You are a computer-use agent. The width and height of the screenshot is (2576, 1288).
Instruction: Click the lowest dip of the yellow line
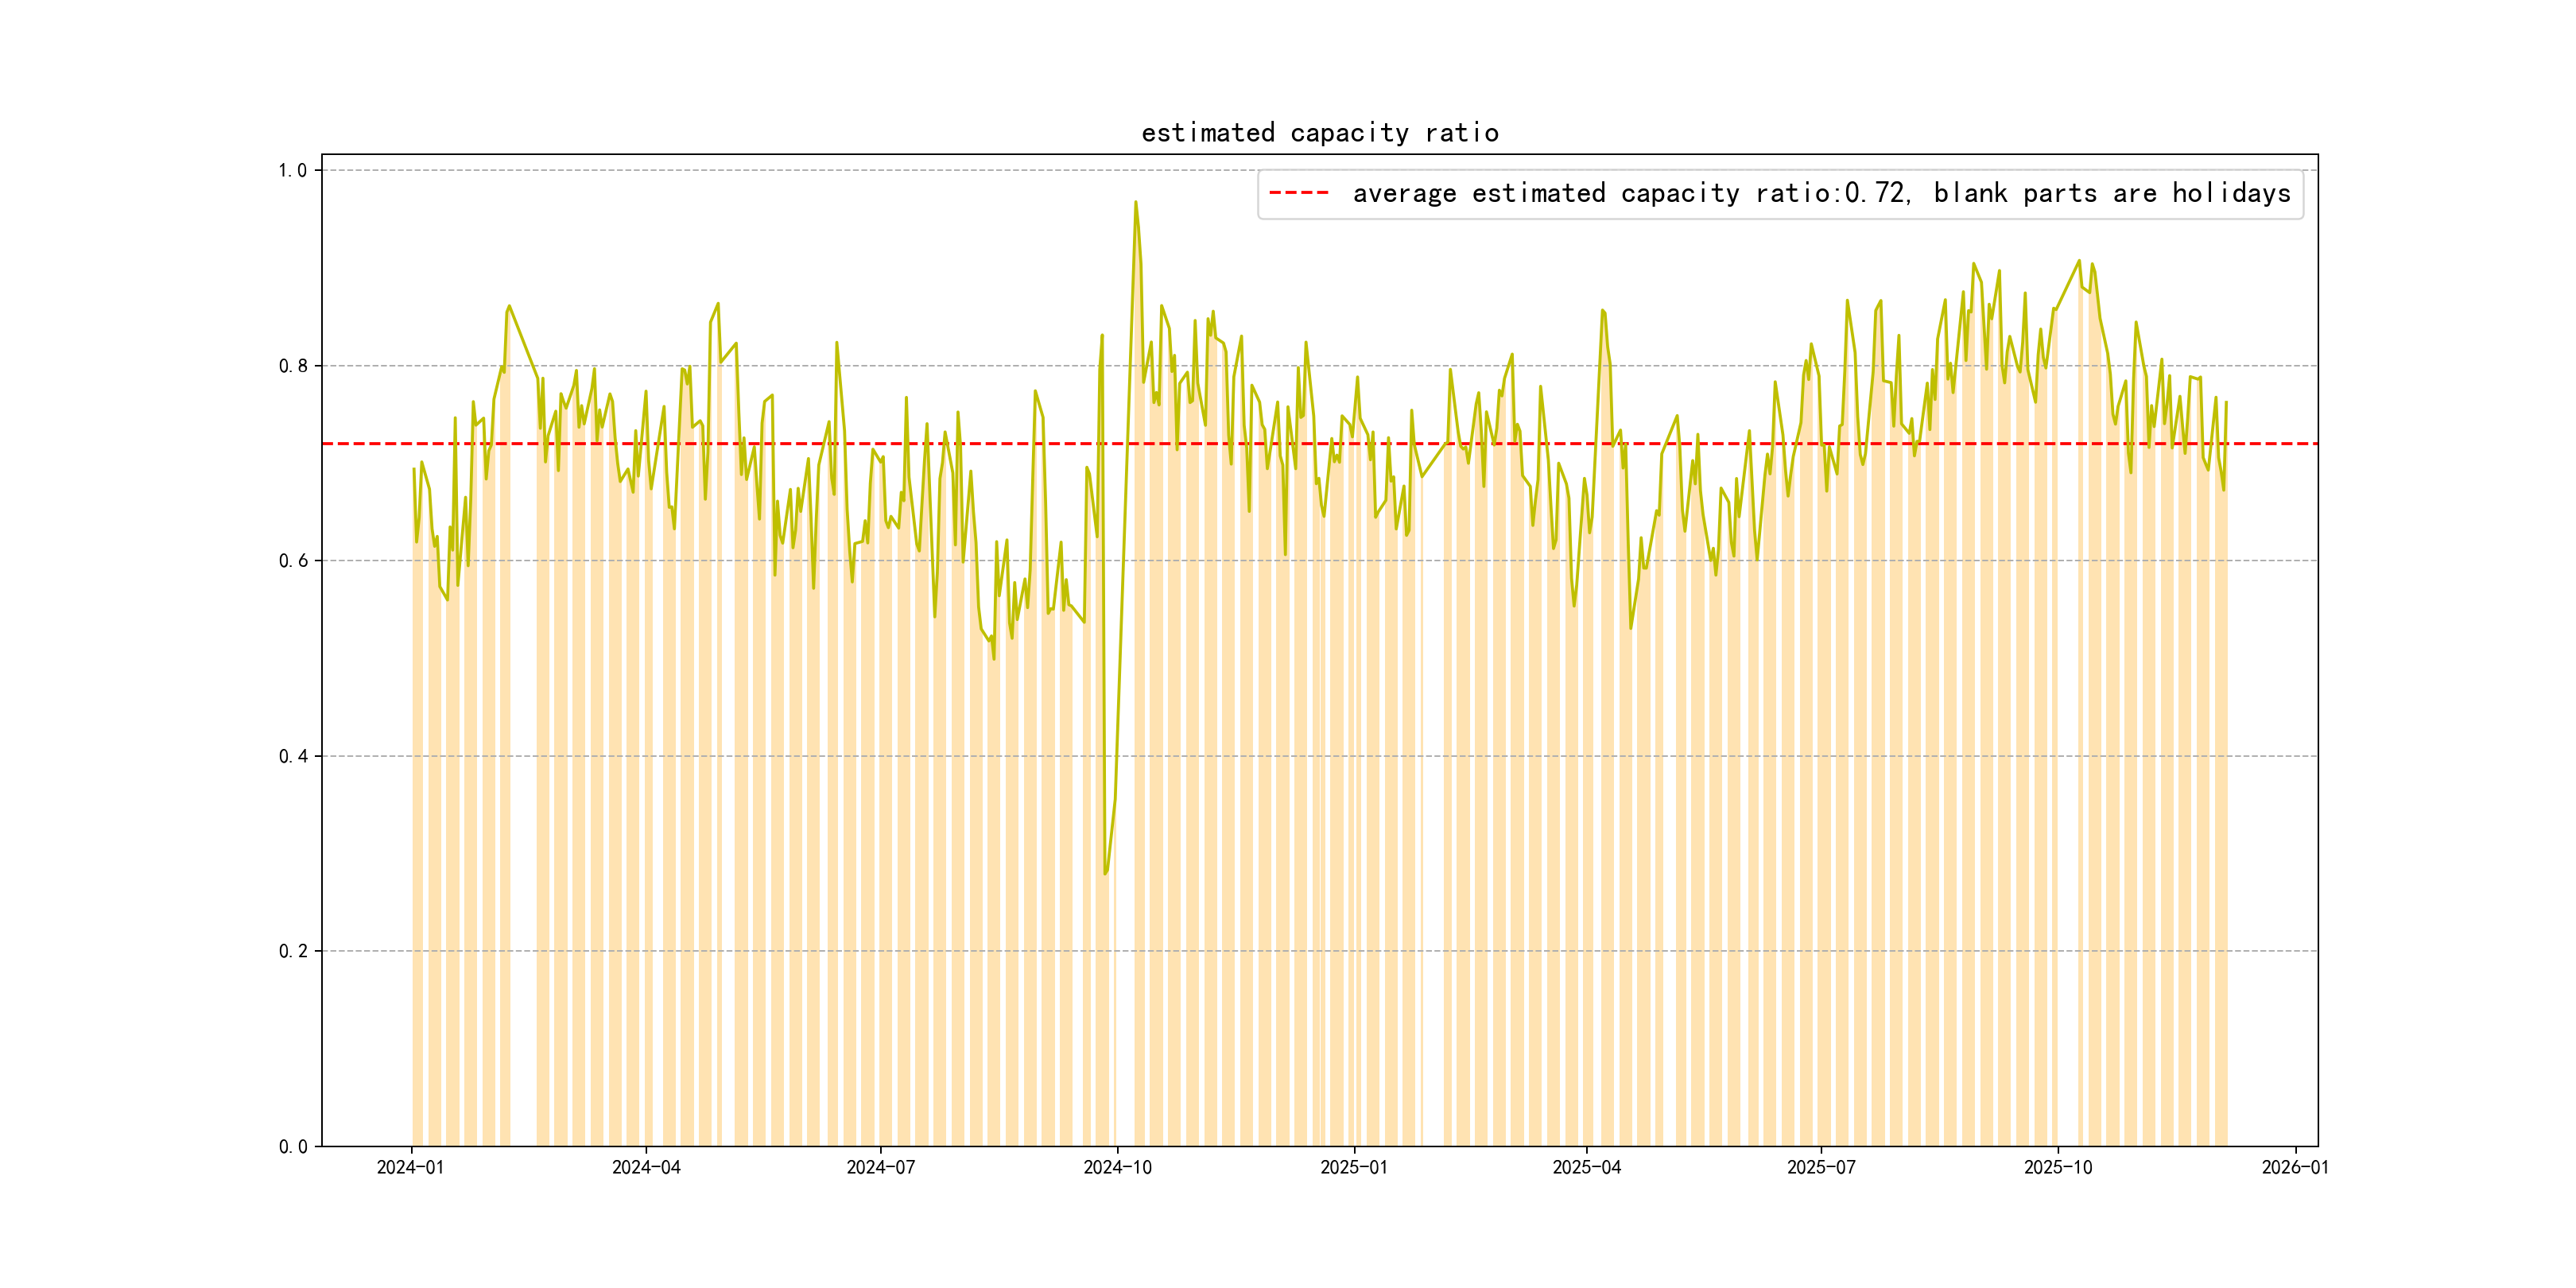coord(1105,873)
